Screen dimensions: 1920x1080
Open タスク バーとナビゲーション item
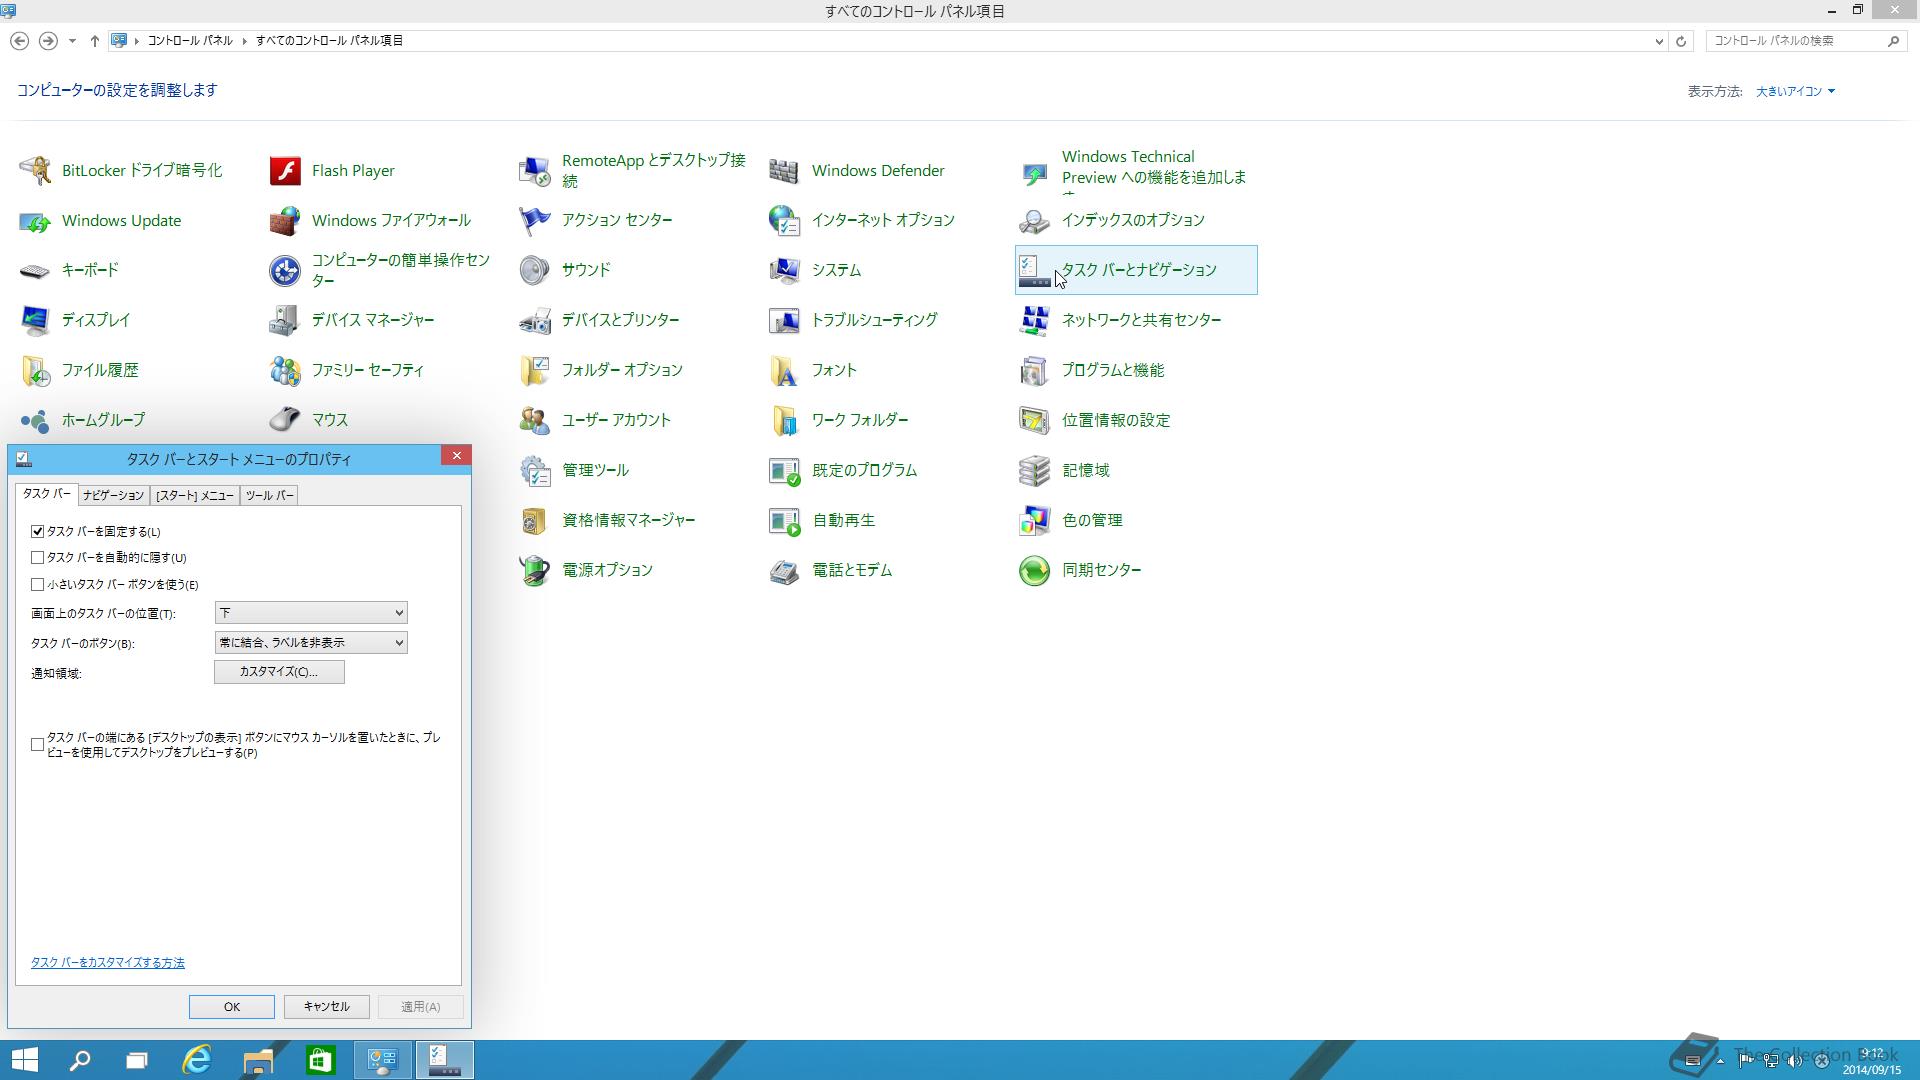(x=1136, y=270)
